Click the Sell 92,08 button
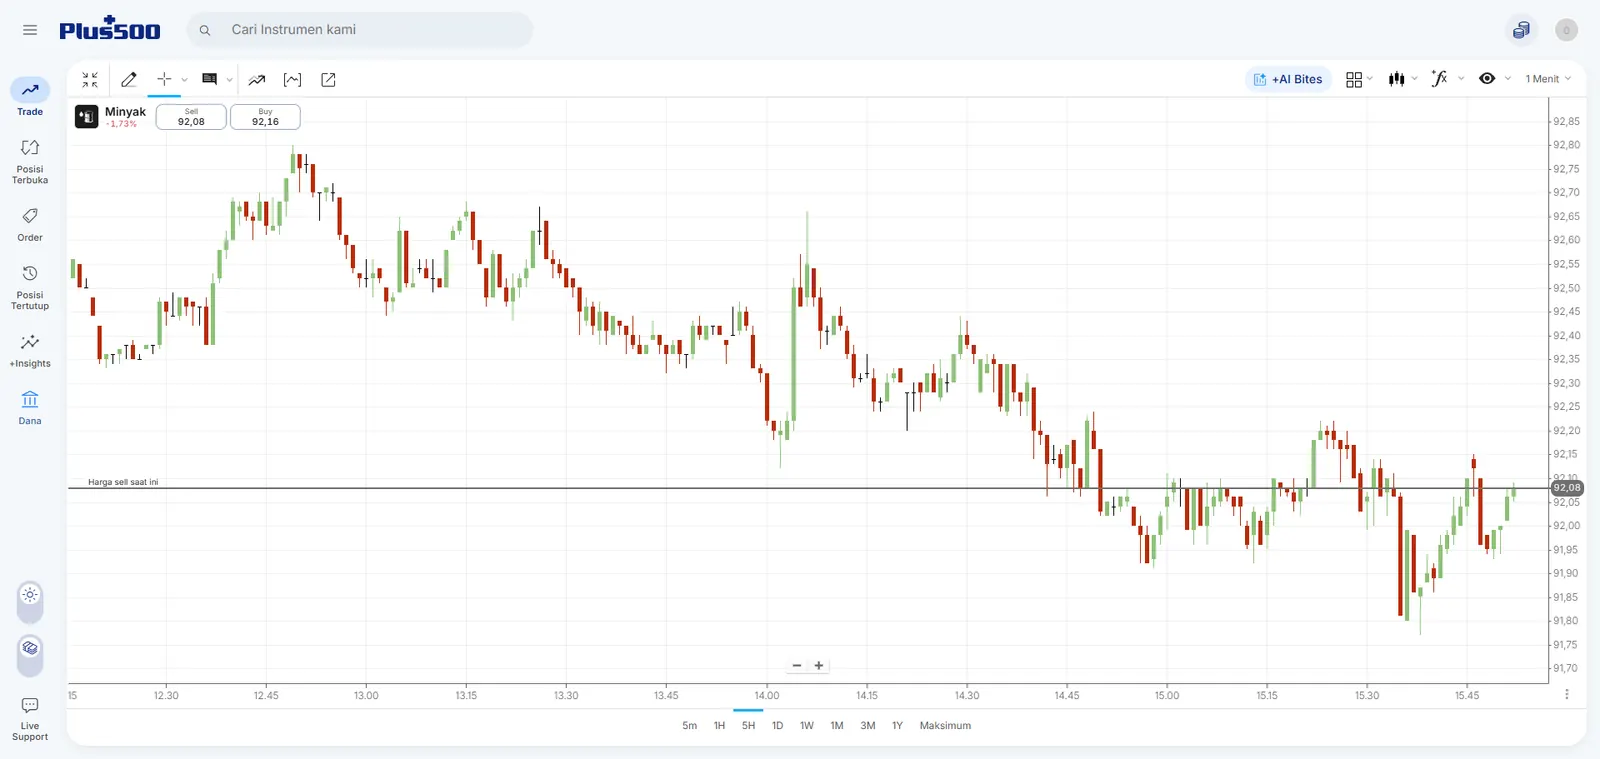Image resolution: width=1600 pixels, height=759 pixels. [191, 117]
